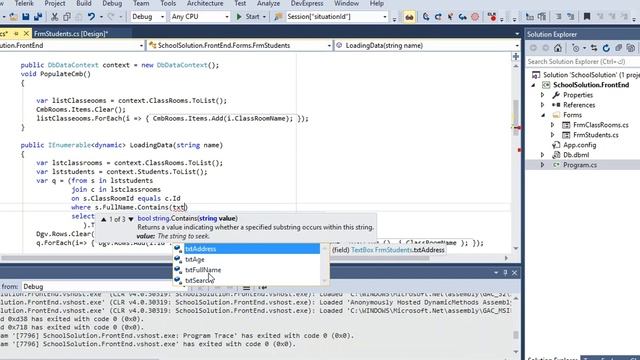Click the Find in Files binoculars icon
Screen dimensions: 640x360
point(409,17)
